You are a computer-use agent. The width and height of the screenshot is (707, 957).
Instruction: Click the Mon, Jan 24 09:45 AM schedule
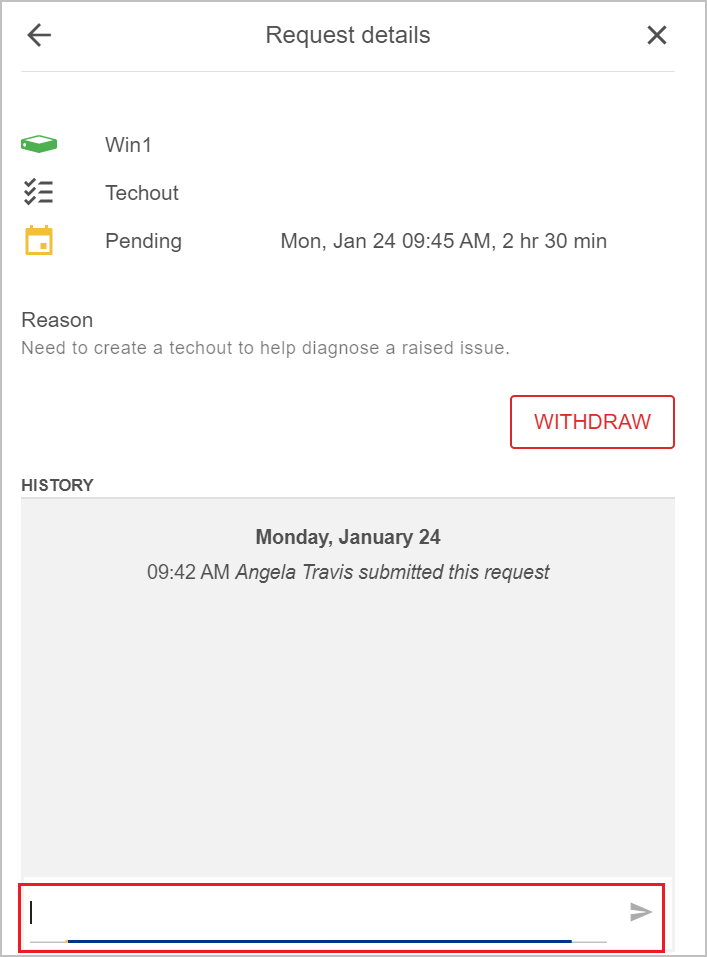coord(443,241)
